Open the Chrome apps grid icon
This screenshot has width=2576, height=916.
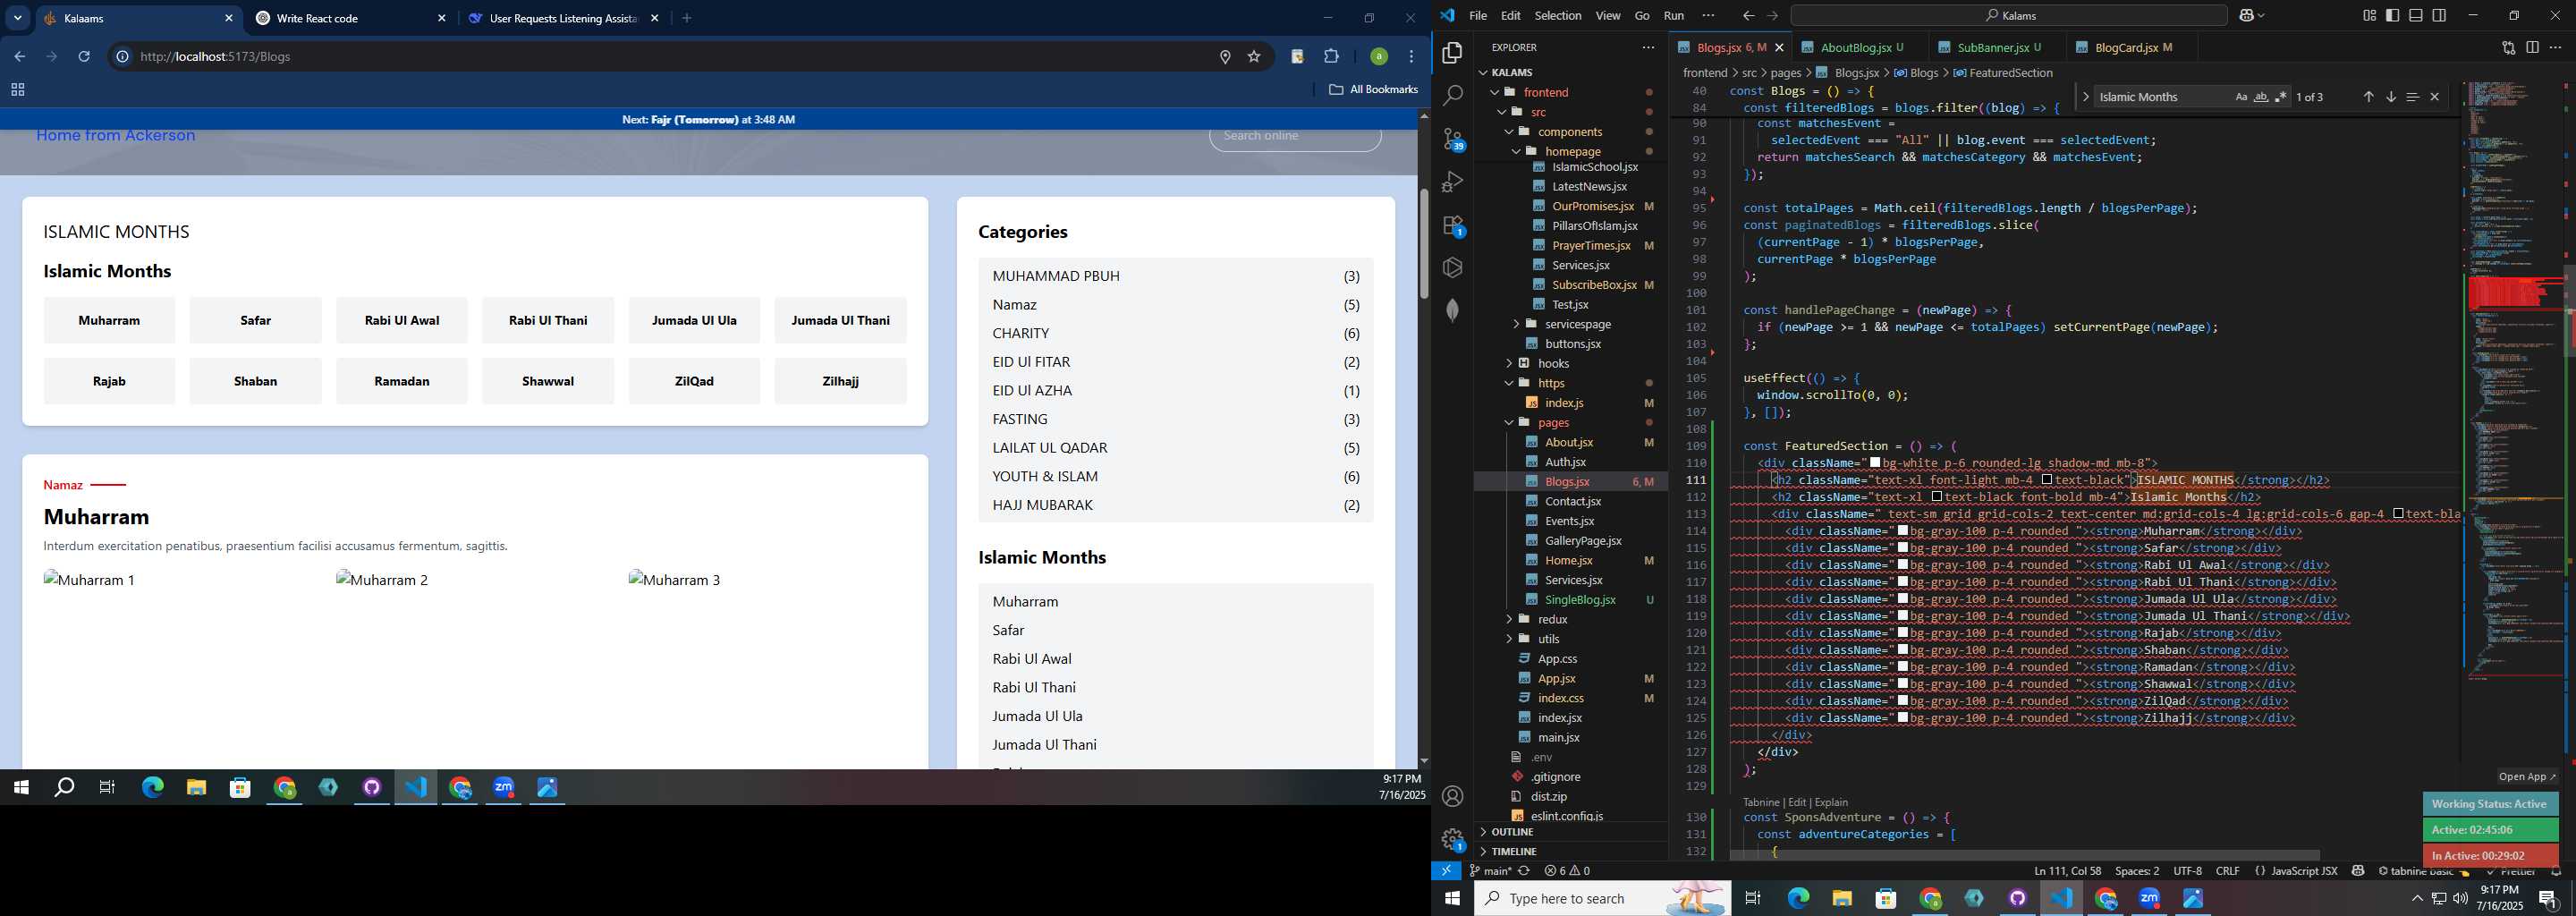[x=17, y=90]
